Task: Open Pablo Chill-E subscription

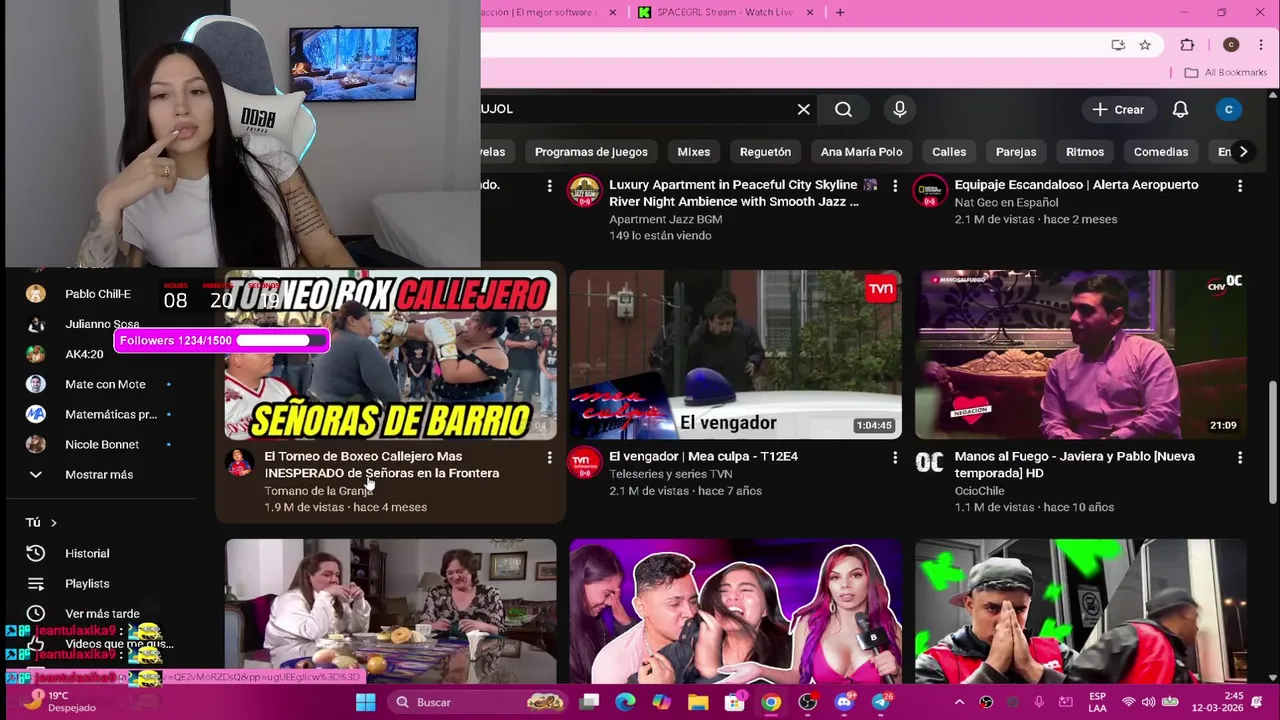Action: tap(100, 294)
